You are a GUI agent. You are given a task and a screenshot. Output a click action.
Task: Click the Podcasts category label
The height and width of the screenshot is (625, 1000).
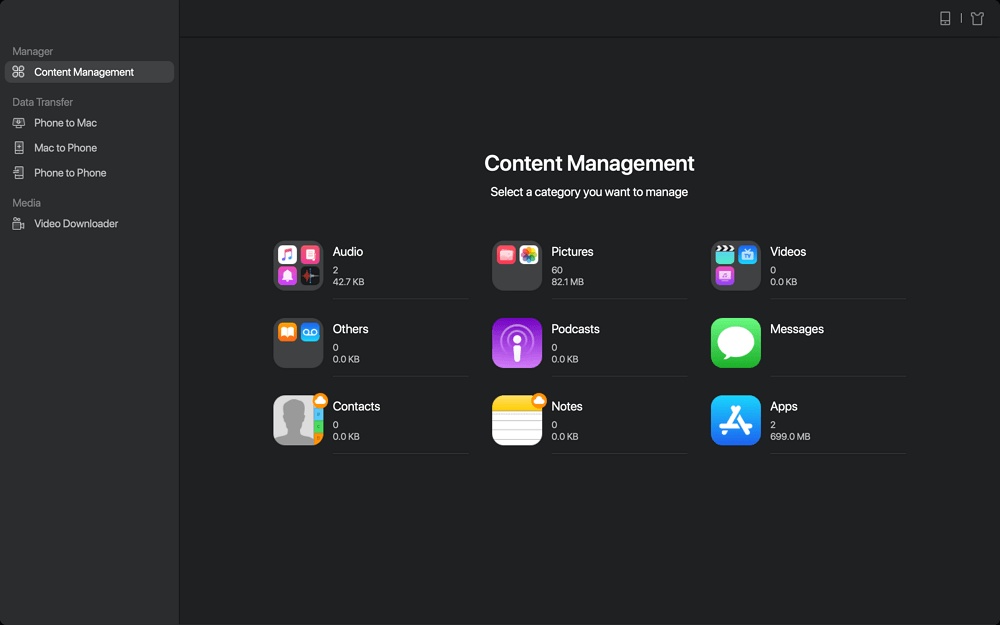click(575, 329)
